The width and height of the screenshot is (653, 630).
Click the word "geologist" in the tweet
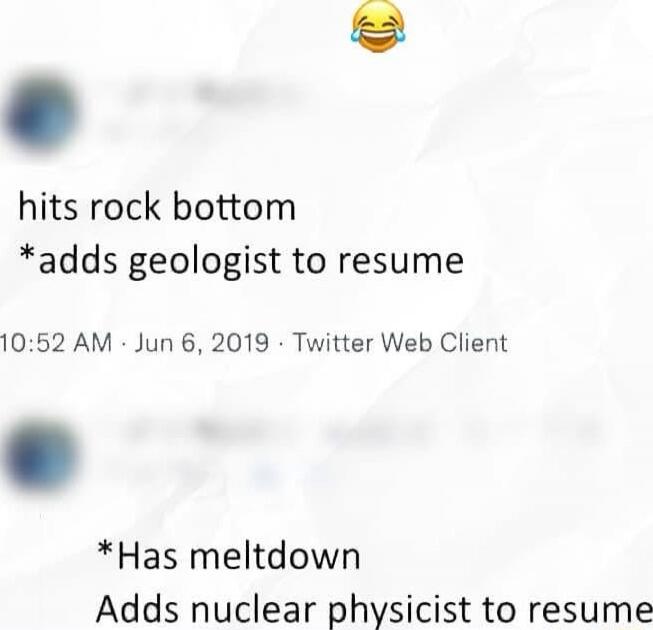204,263
